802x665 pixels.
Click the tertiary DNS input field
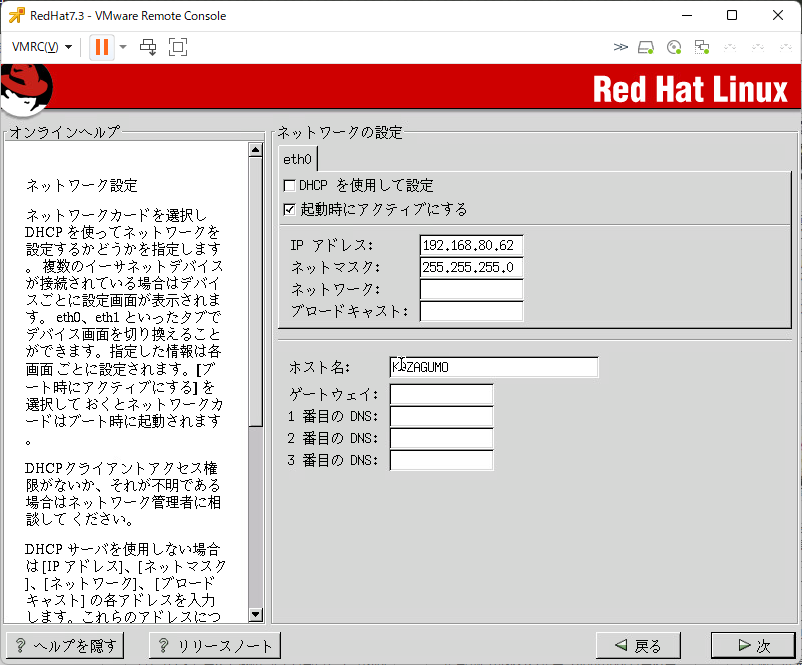click(441, 460)
